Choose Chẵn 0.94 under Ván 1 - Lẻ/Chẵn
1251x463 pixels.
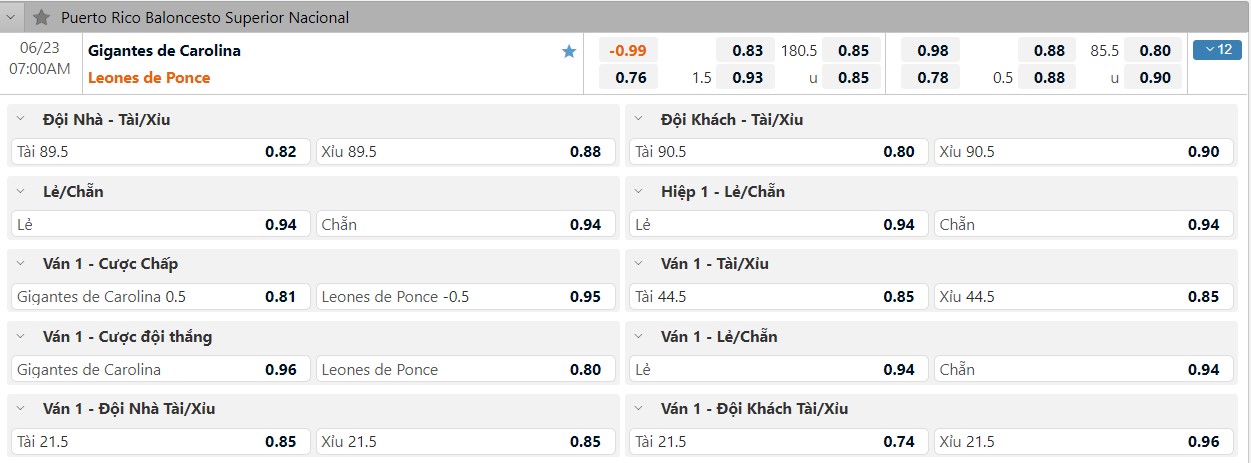[1082, 369]
